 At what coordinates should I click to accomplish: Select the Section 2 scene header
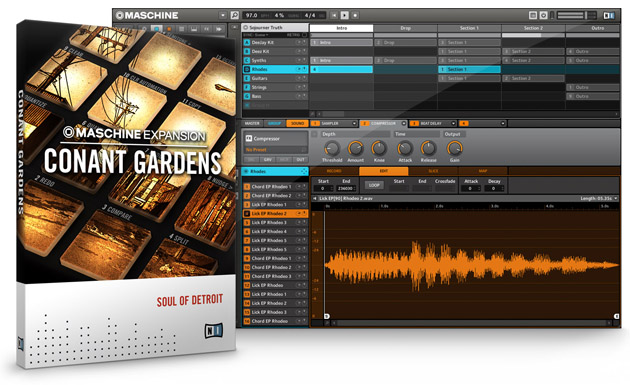pyautogui.click(x=533, y=28)
